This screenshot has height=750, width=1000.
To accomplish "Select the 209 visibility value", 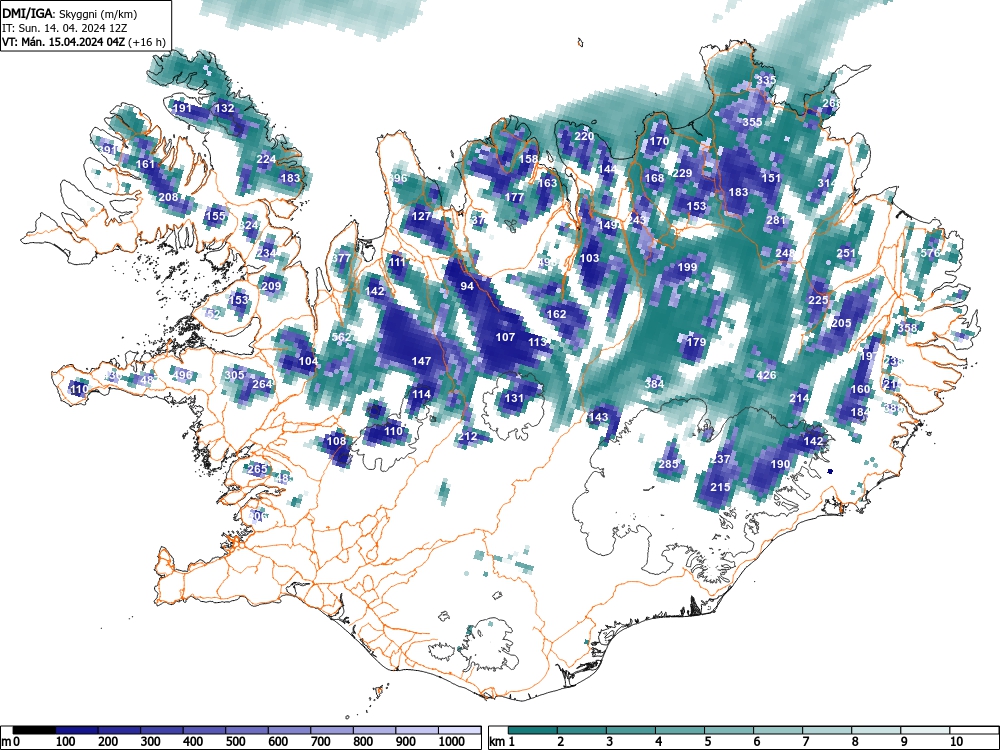I will point(271,286).
